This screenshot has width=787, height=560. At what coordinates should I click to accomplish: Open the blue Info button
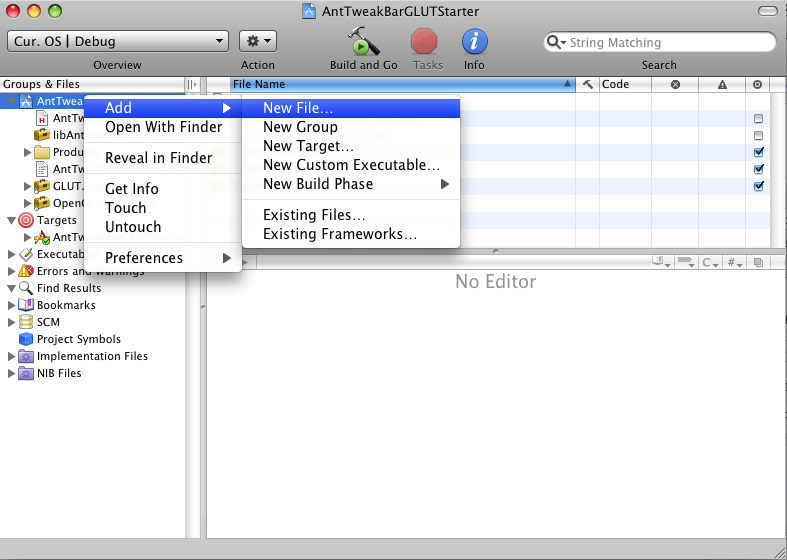pos(474,42)
